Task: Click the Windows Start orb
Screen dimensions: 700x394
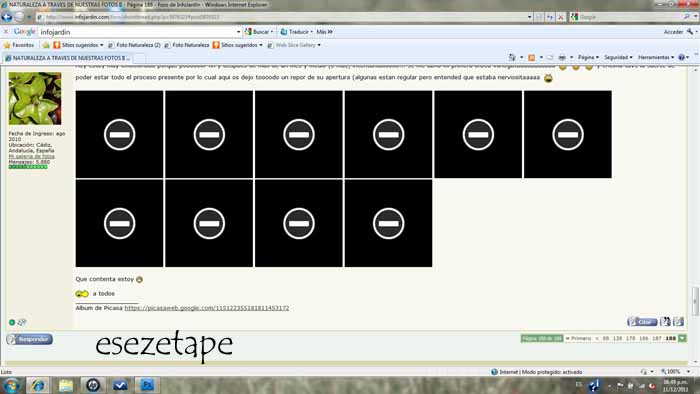Action: [11, 385]
